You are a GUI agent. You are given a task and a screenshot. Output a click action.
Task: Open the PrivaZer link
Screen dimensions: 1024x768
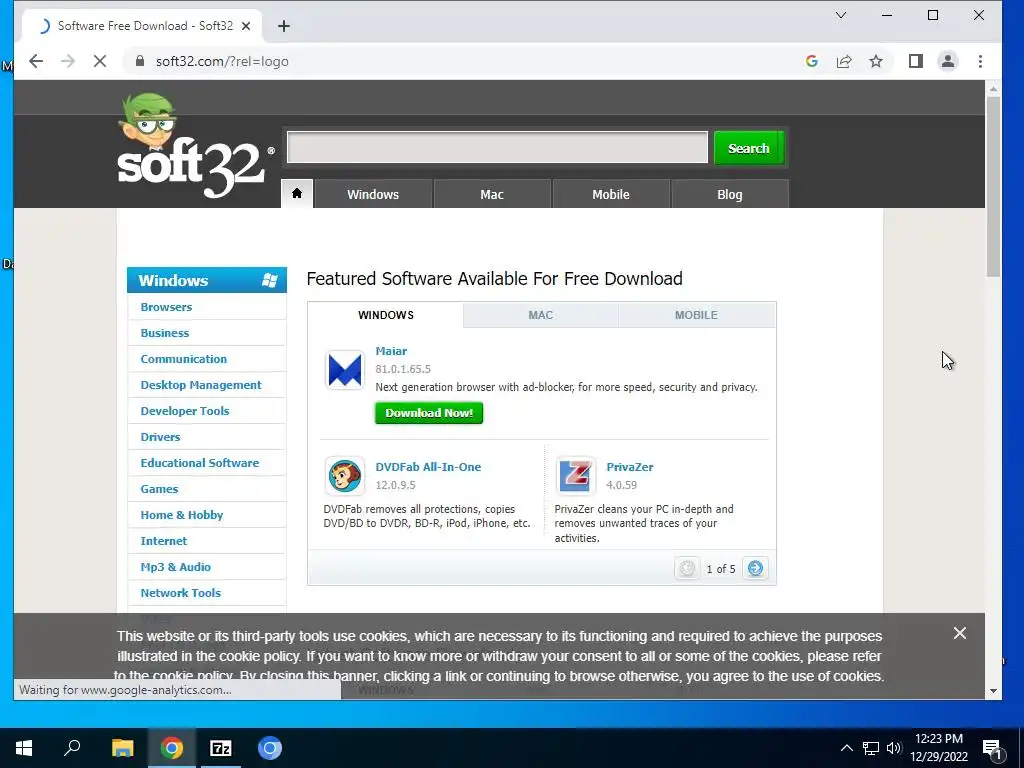630,467
